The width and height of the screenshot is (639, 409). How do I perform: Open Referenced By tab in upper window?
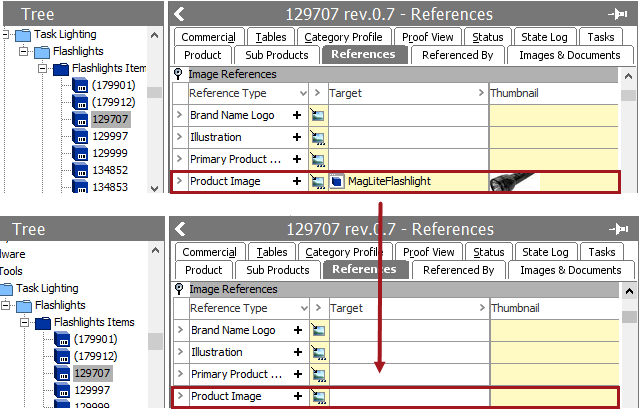458,55
